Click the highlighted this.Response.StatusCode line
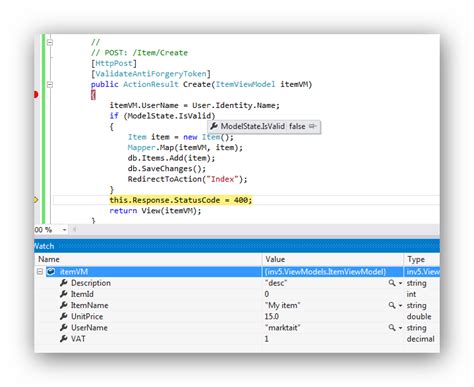 [181, 200]
